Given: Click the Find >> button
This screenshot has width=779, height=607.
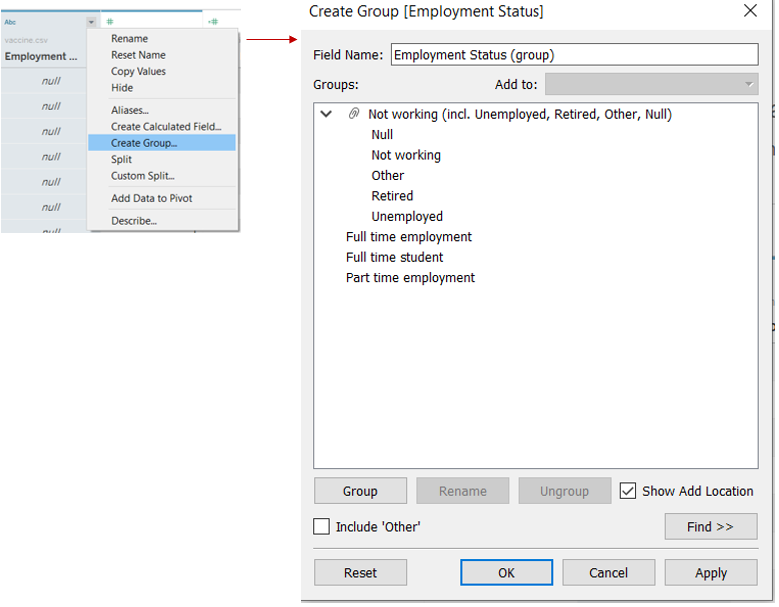Looking at the screenshot, I should (x=710, y=527).
